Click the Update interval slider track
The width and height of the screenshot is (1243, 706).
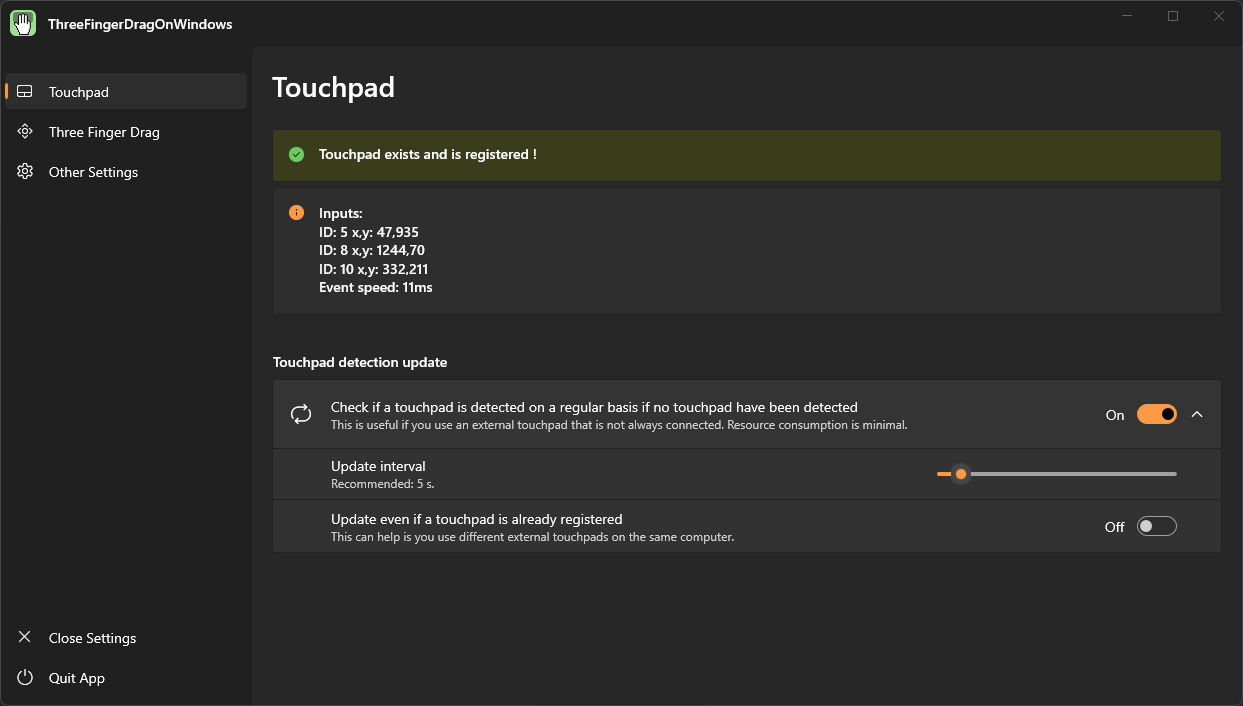[x=1060, y=474]
